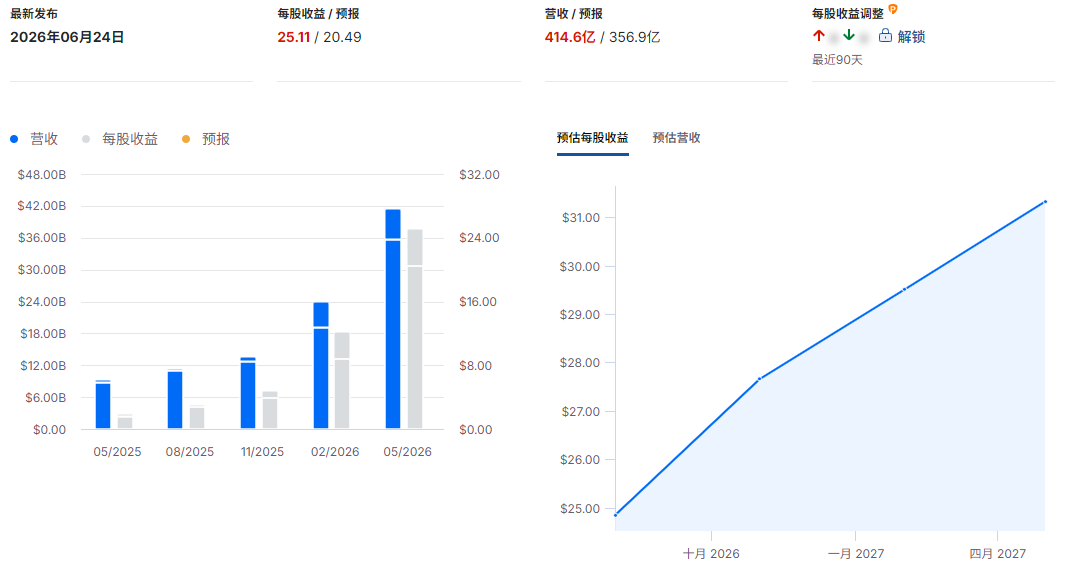The image size is (1066, 568).
Task: Select the 05/2025 grey EPS bar
Action: coord(125,422)
